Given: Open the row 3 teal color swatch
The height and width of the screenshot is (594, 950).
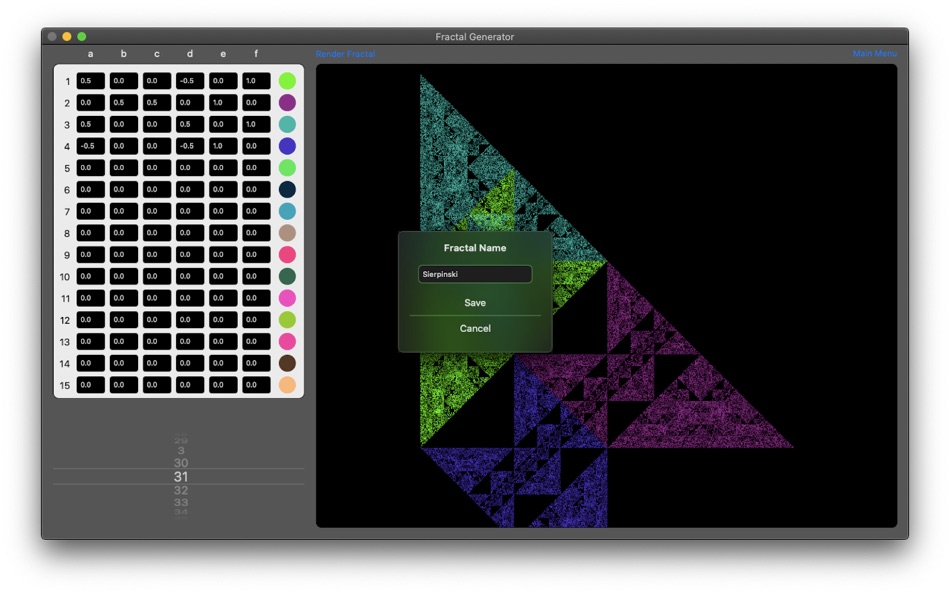Looking at the screenshot, I should pyautogui.click(x=287, y=124).
